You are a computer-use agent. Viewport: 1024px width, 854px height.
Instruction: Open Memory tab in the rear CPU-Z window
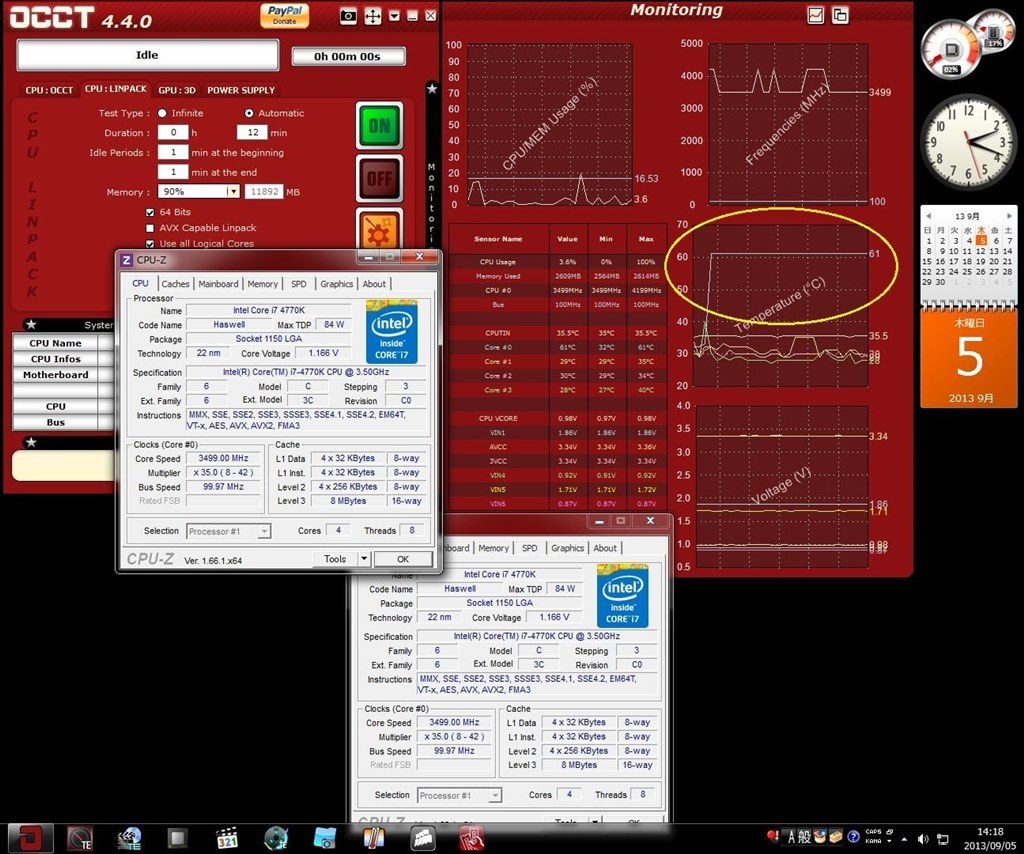click(493, 548)
